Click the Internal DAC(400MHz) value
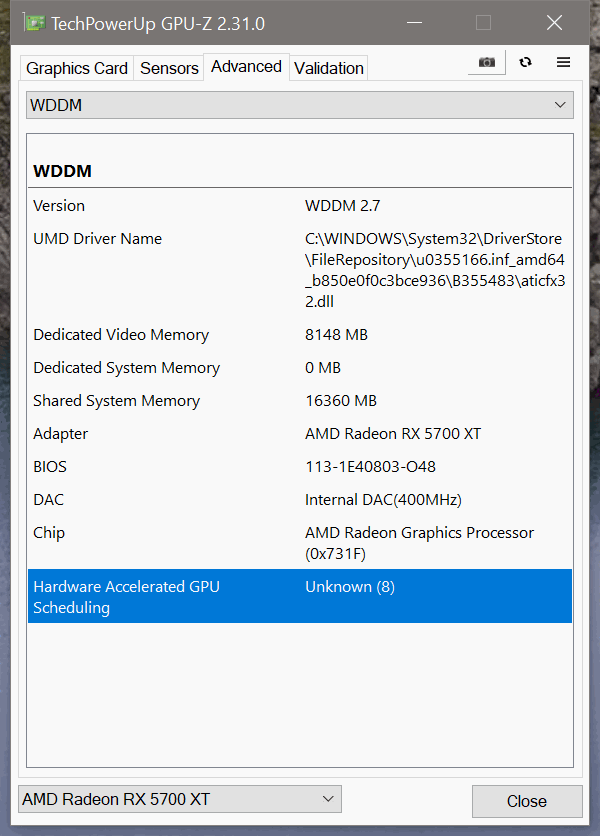600x836 pixels. coord(383,500)
